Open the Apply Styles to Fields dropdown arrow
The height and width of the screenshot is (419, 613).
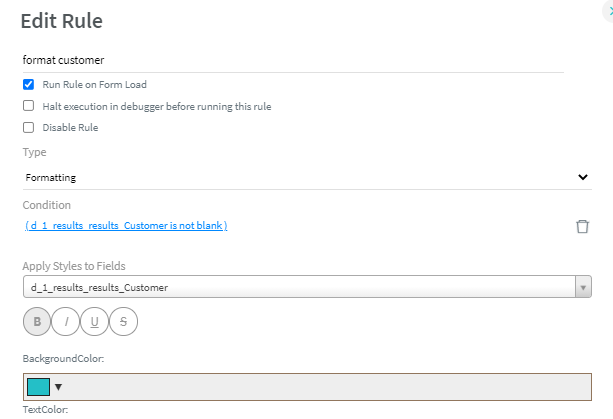(x=583, y=287)
